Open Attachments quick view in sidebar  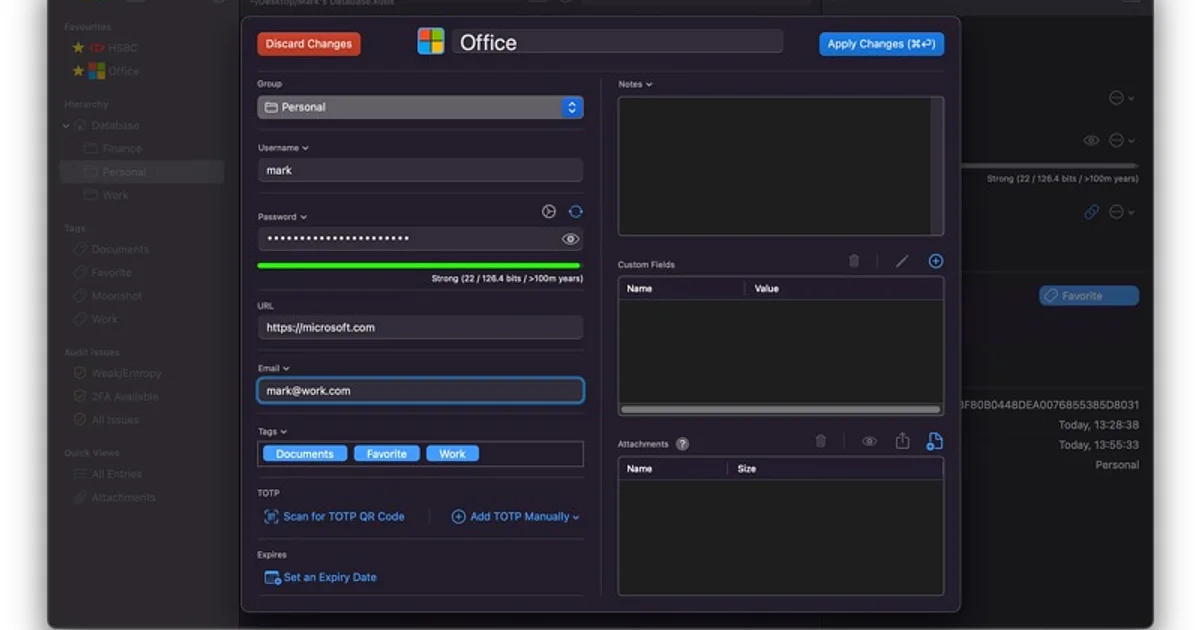[x=115, y=498]
